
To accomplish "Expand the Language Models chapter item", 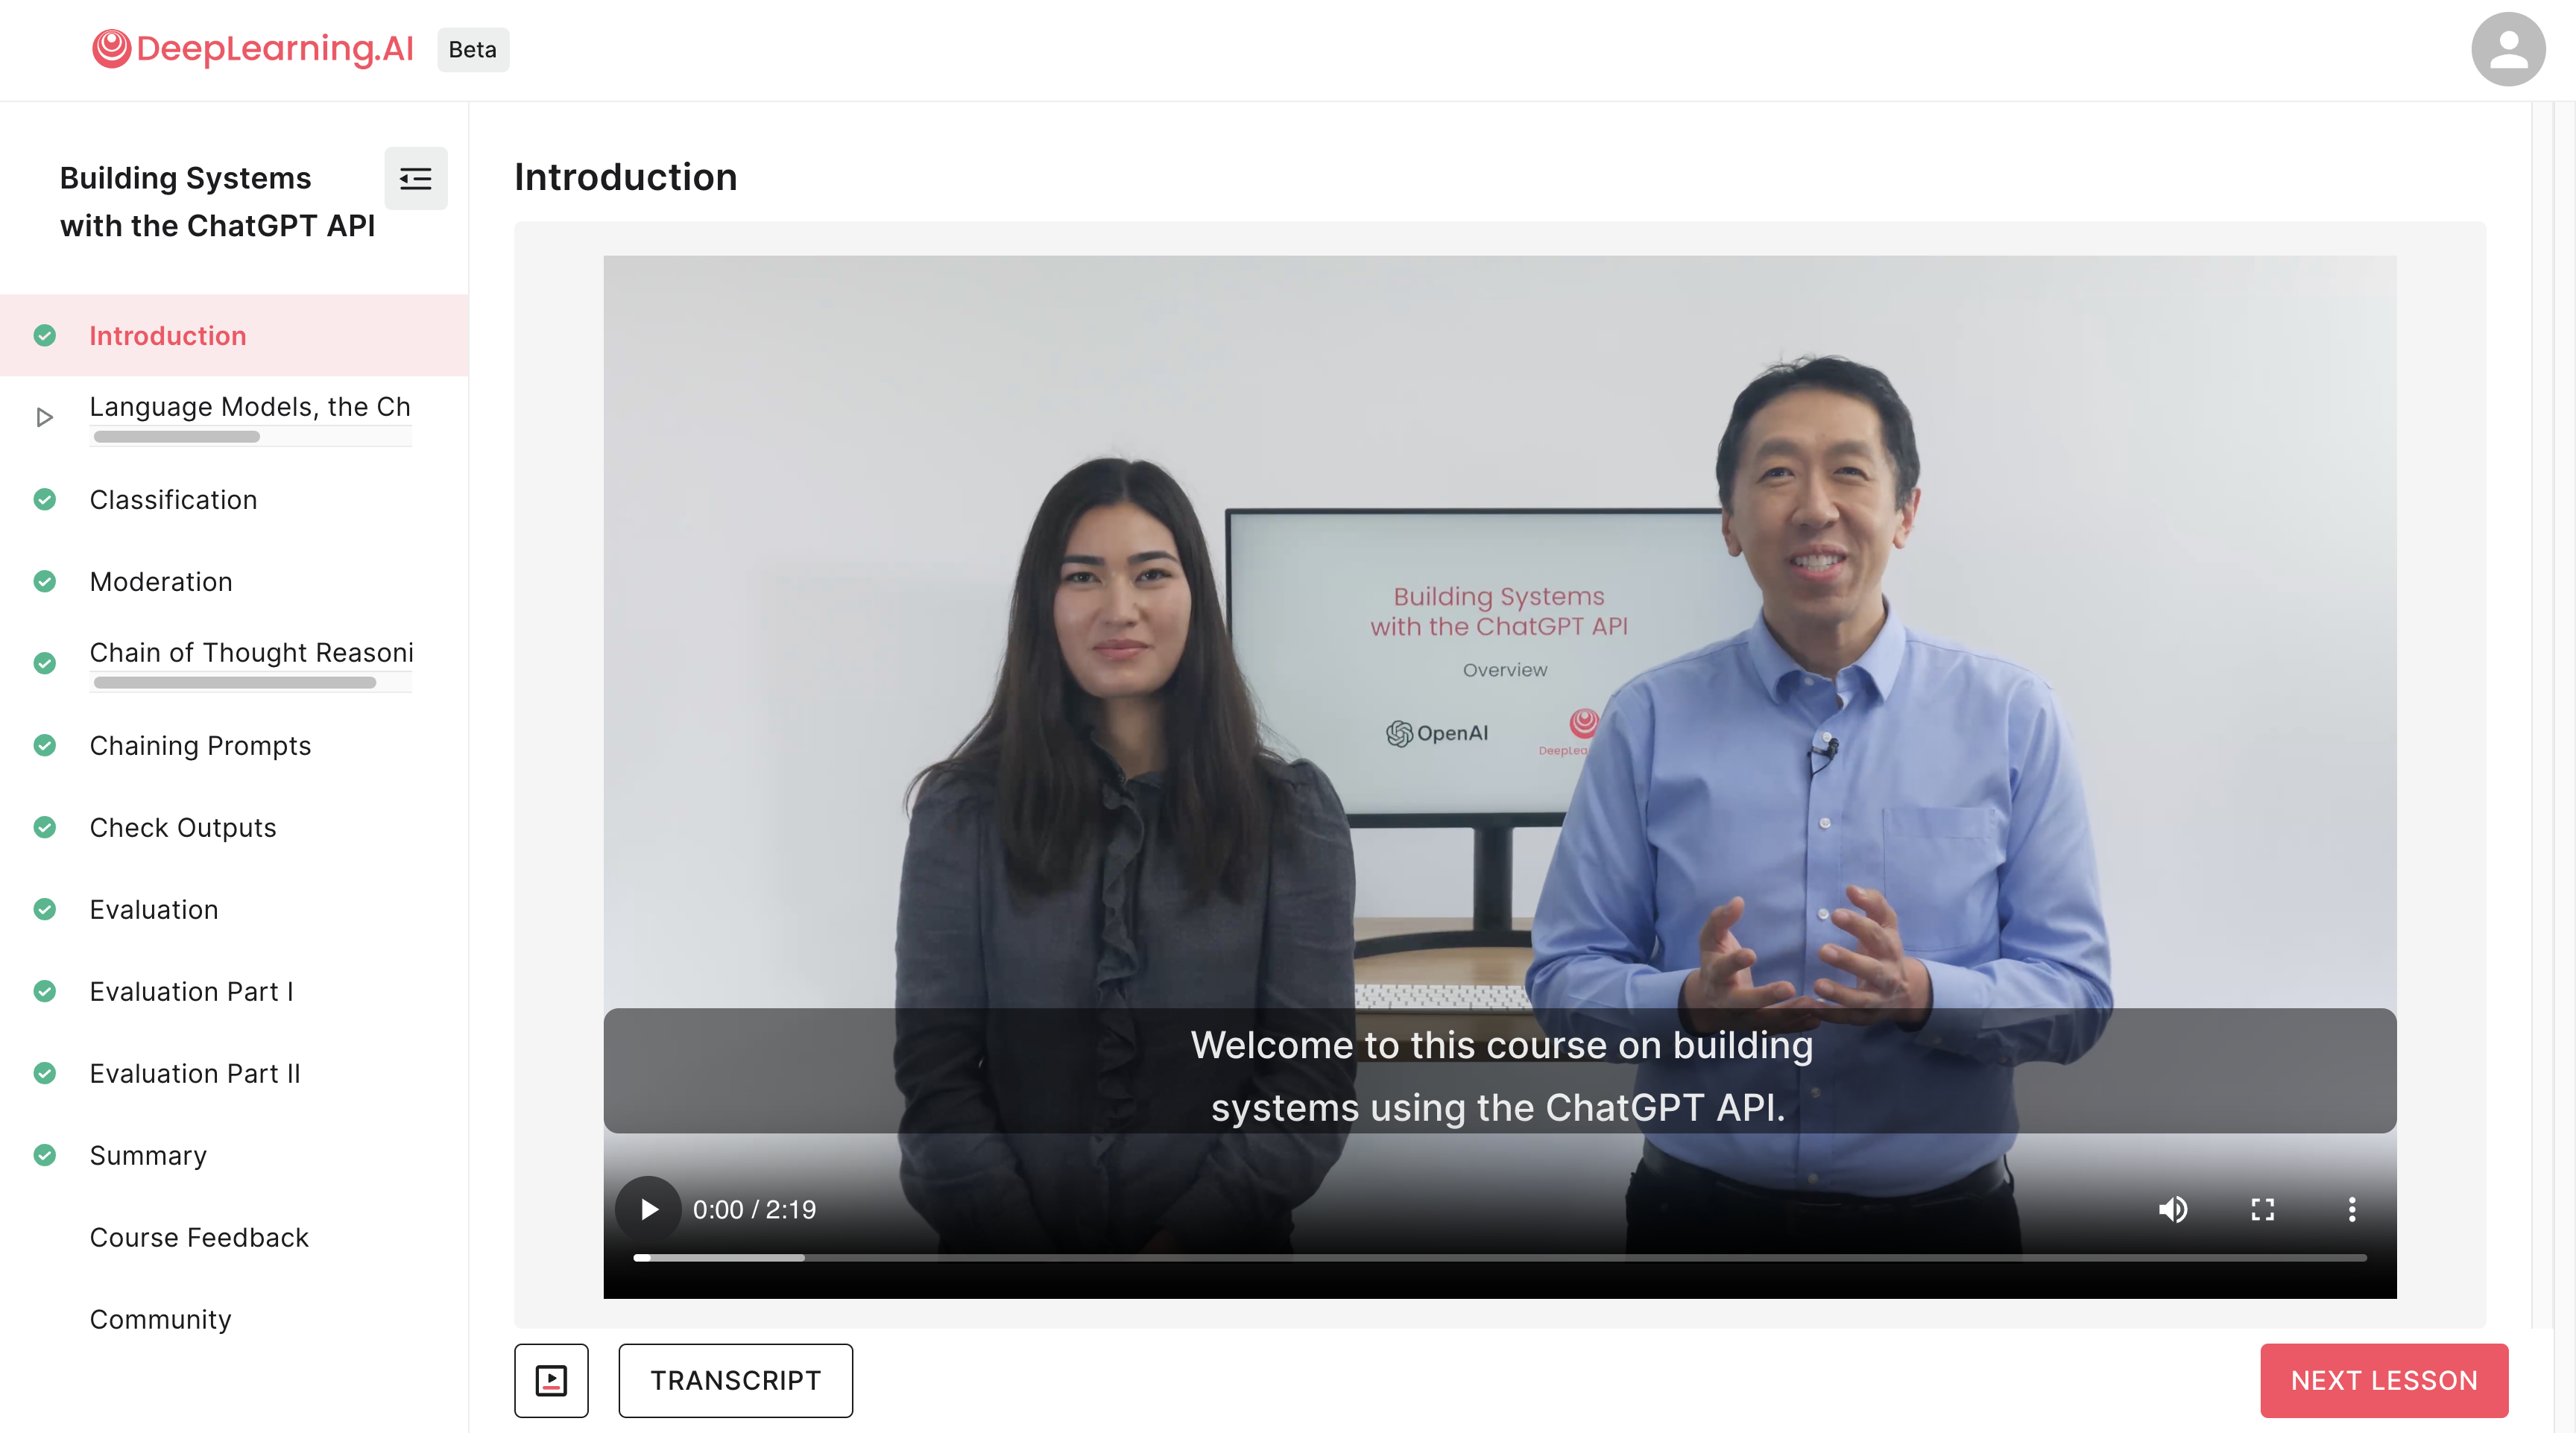I will (44, 415).
